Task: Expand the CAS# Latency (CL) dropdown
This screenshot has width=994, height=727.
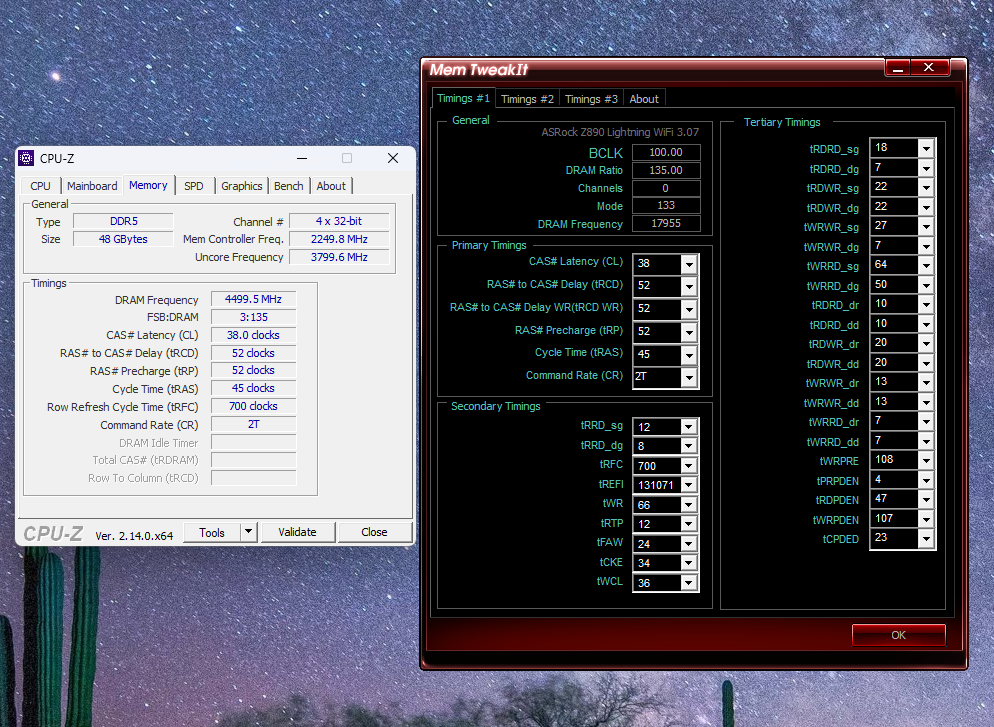Action: point(689,264)
